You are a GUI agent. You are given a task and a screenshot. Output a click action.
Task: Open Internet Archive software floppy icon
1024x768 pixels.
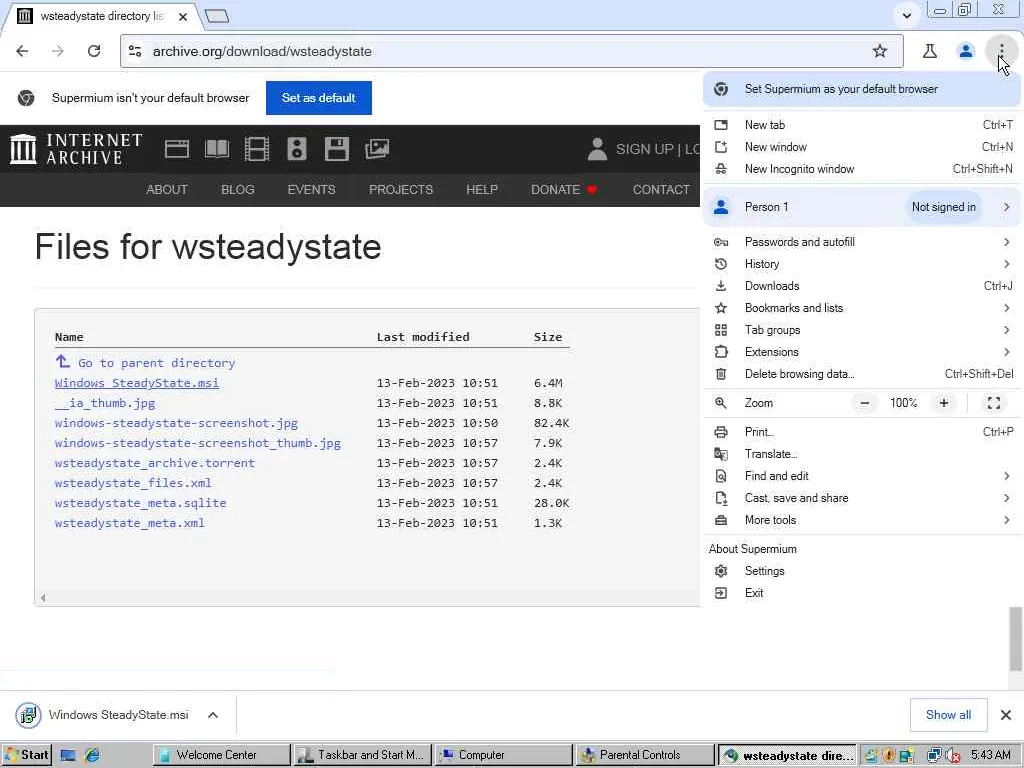pos(336,149)
